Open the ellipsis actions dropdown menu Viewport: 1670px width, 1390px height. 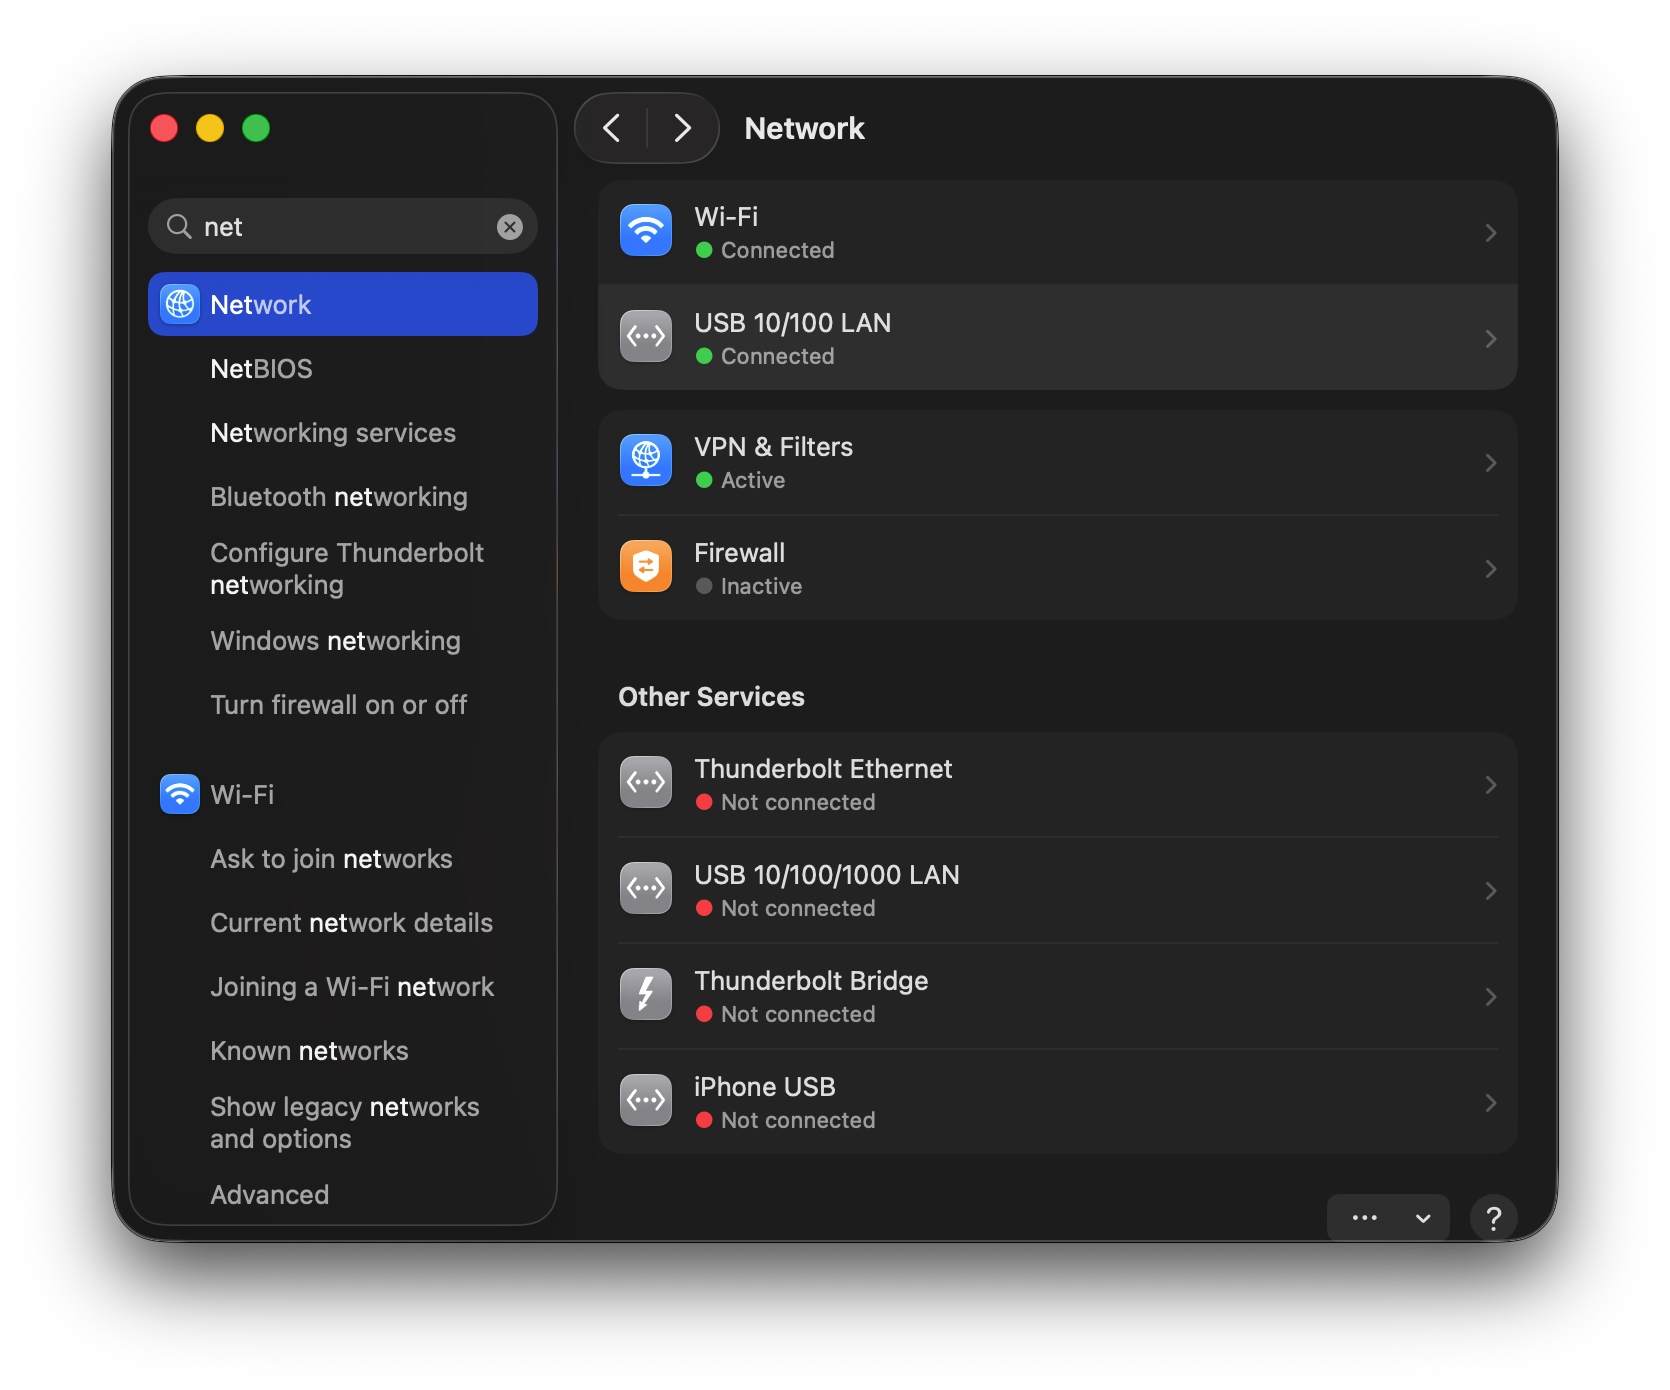point(1387,1217)
